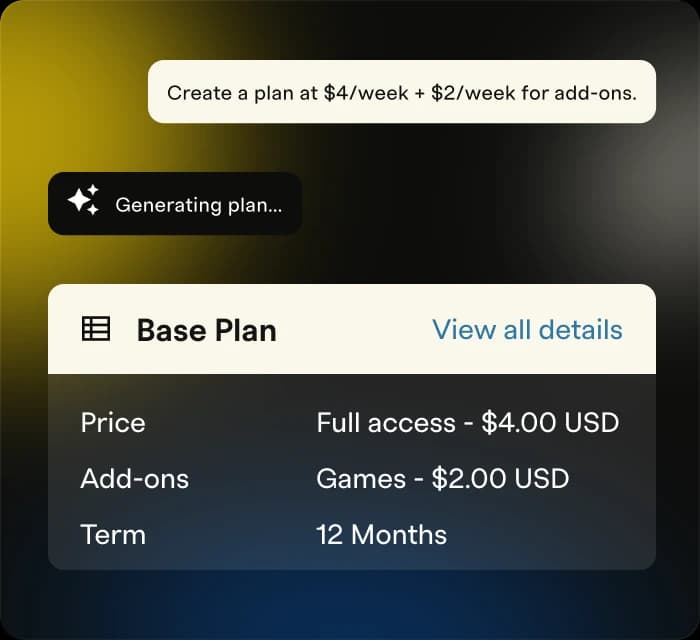This screenshot has width=700, height=640.
Task: Click the $2.00 USD add-on amount
Action: point(500,478)
